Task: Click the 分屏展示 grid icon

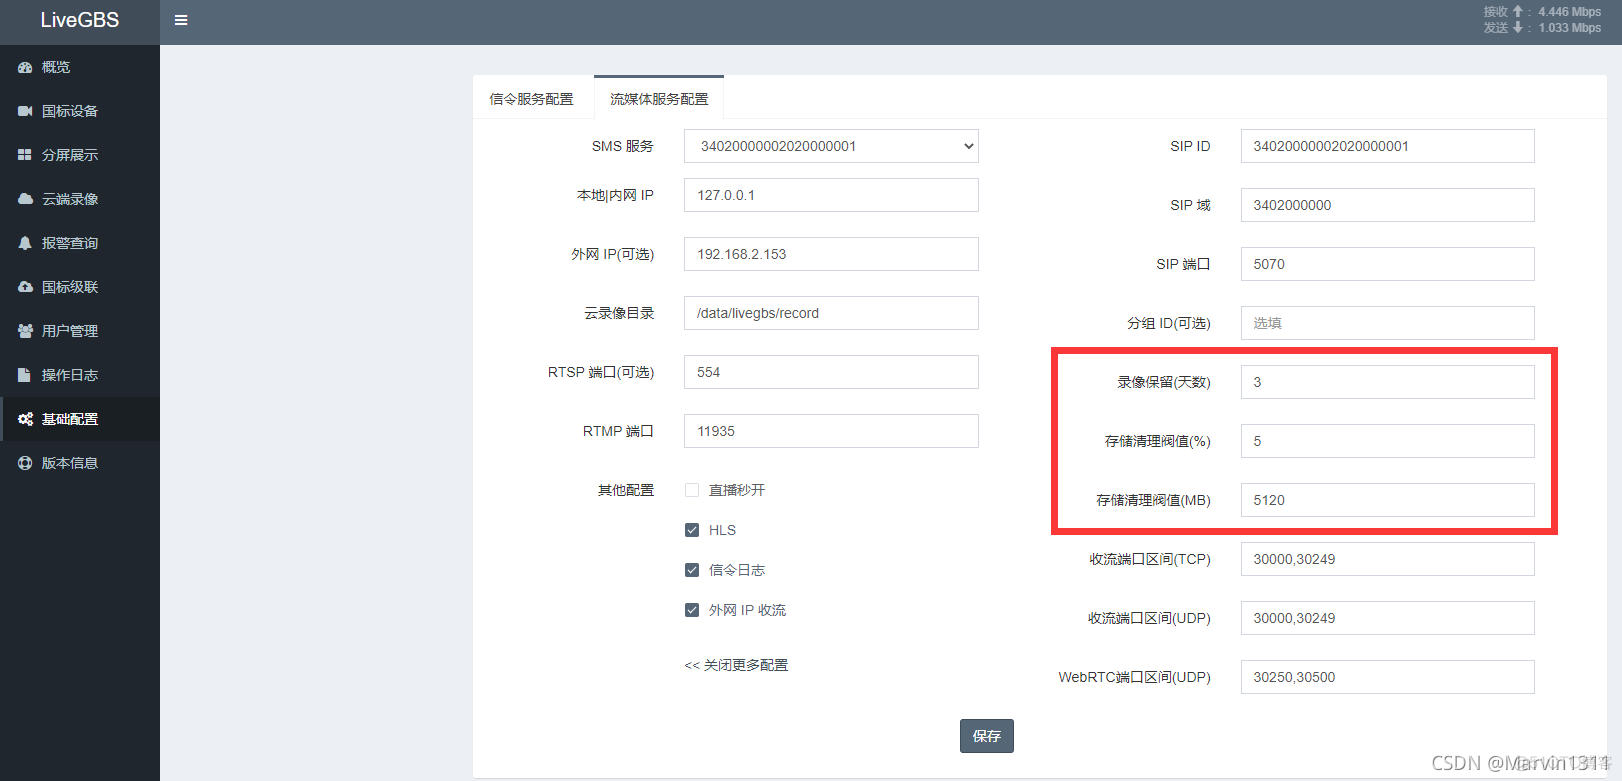Action: 25,155
